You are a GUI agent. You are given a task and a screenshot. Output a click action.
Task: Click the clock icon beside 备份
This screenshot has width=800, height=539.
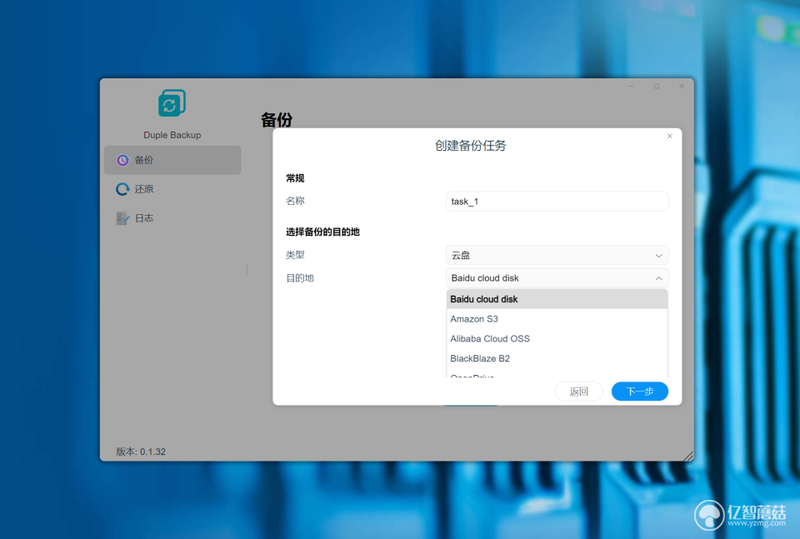coord(122,160)
